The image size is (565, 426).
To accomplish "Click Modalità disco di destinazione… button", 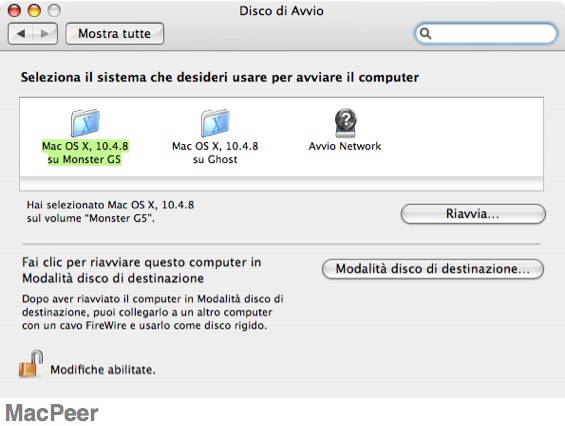I will (x=433, y=269).
